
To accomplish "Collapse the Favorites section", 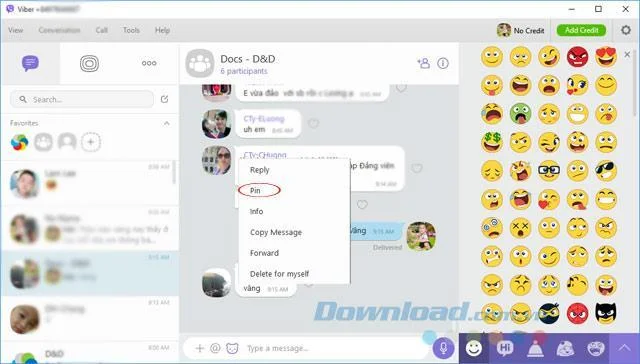I will click(x=167, y=123).
